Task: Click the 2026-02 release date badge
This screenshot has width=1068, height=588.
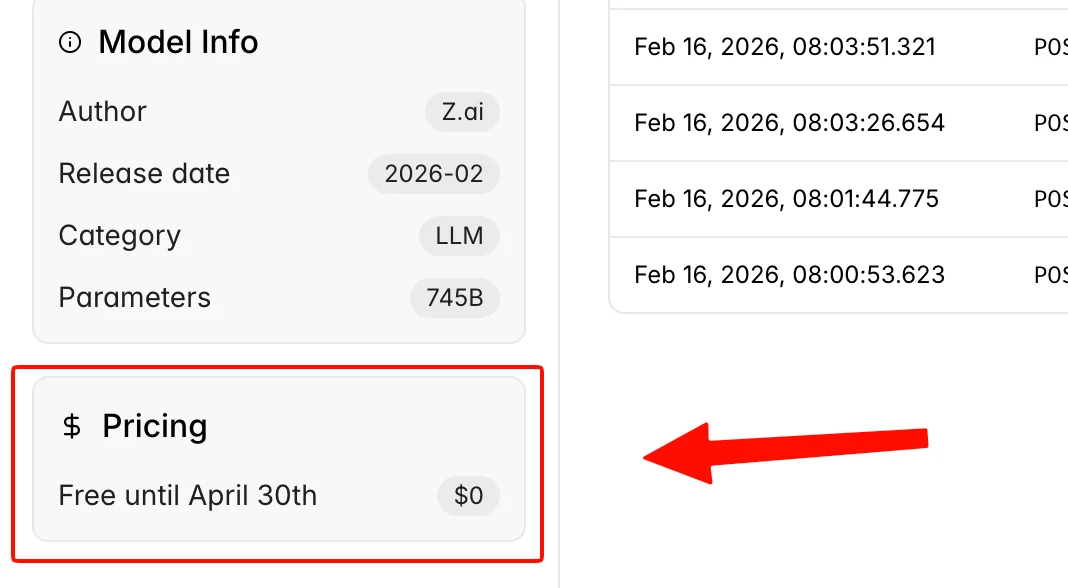Action: tap(434, 173)
